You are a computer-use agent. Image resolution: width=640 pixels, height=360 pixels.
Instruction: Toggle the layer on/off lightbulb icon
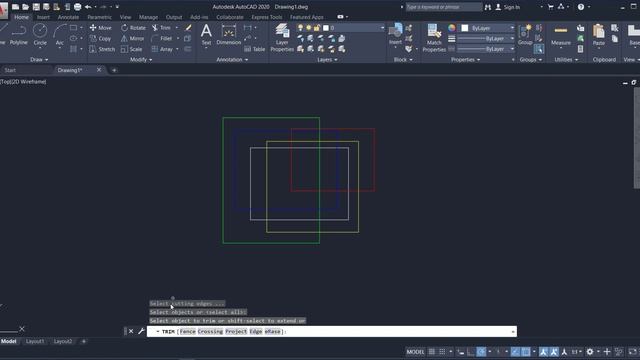[x=300, y=28]
